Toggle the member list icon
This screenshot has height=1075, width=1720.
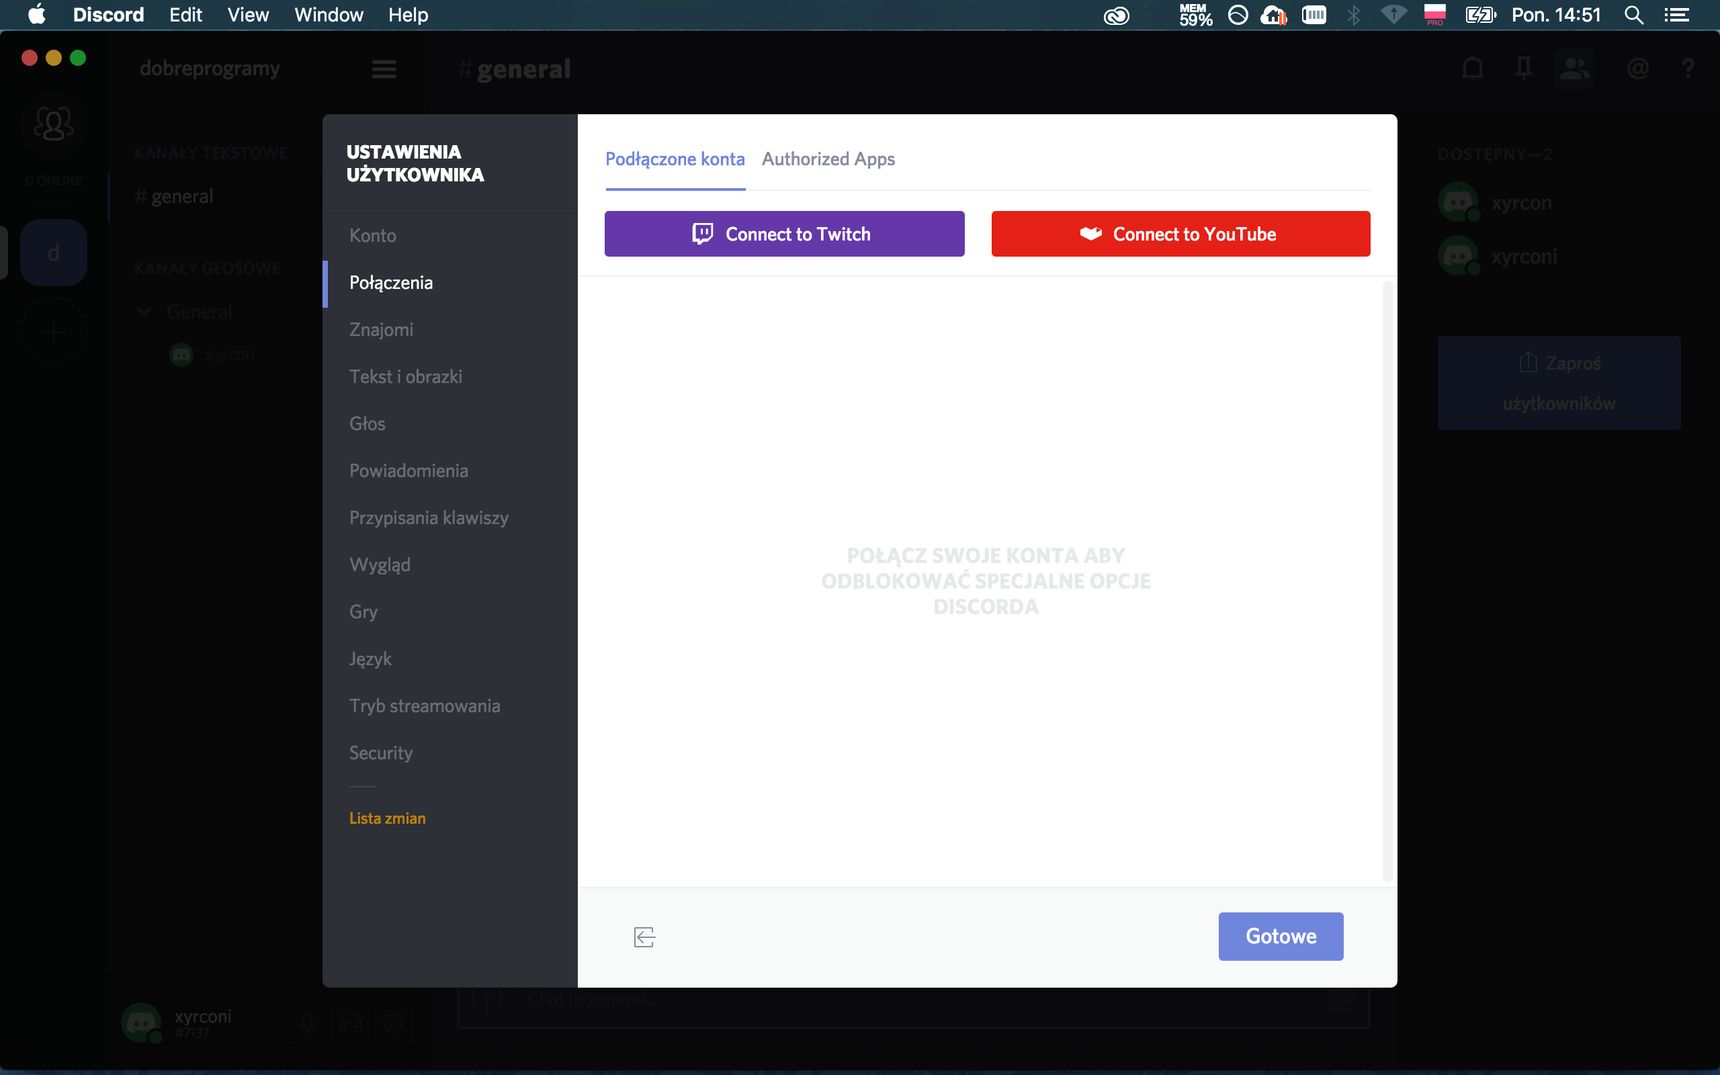1575,69
